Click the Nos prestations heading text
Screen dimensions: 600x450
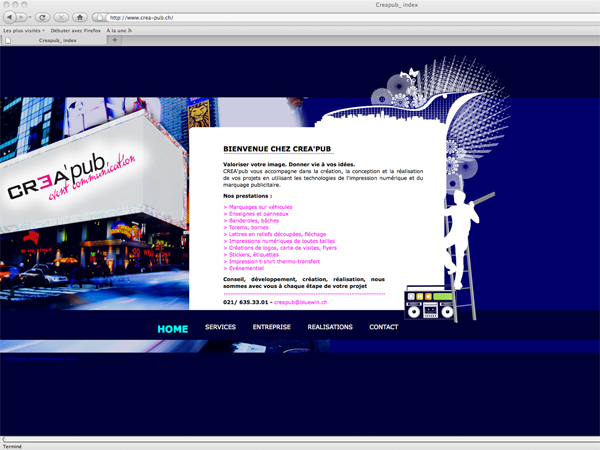248,196
